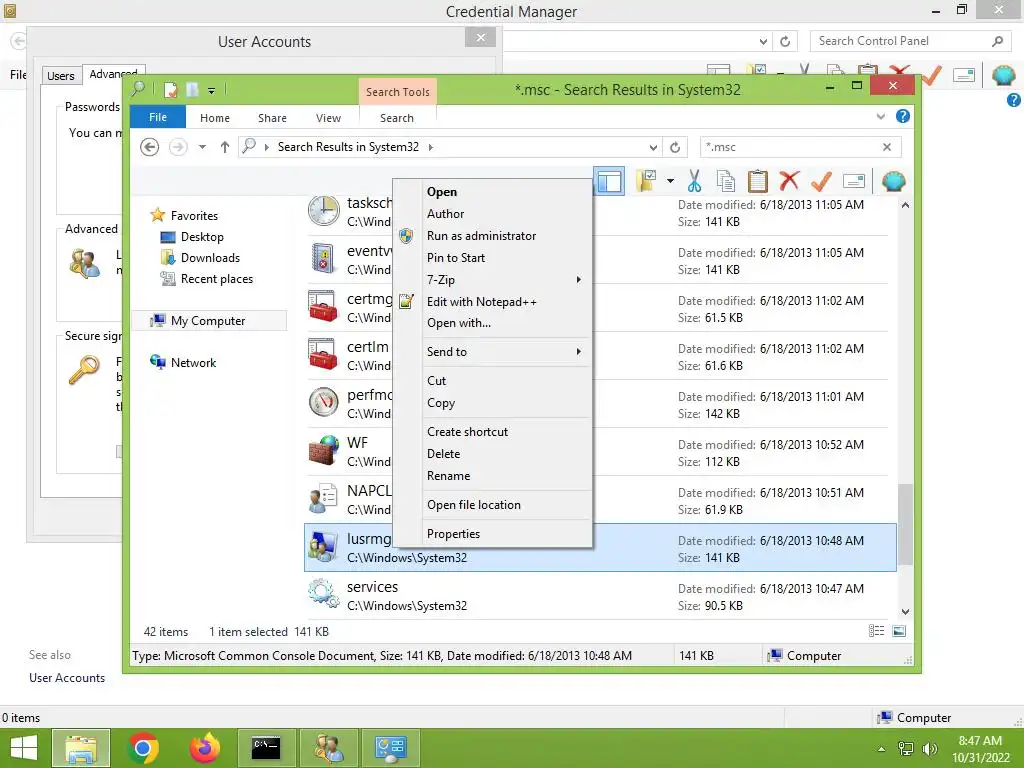Click the quick access New folder icon
1024x768 pixels.
pyautogui.click(x=192, y=89)
